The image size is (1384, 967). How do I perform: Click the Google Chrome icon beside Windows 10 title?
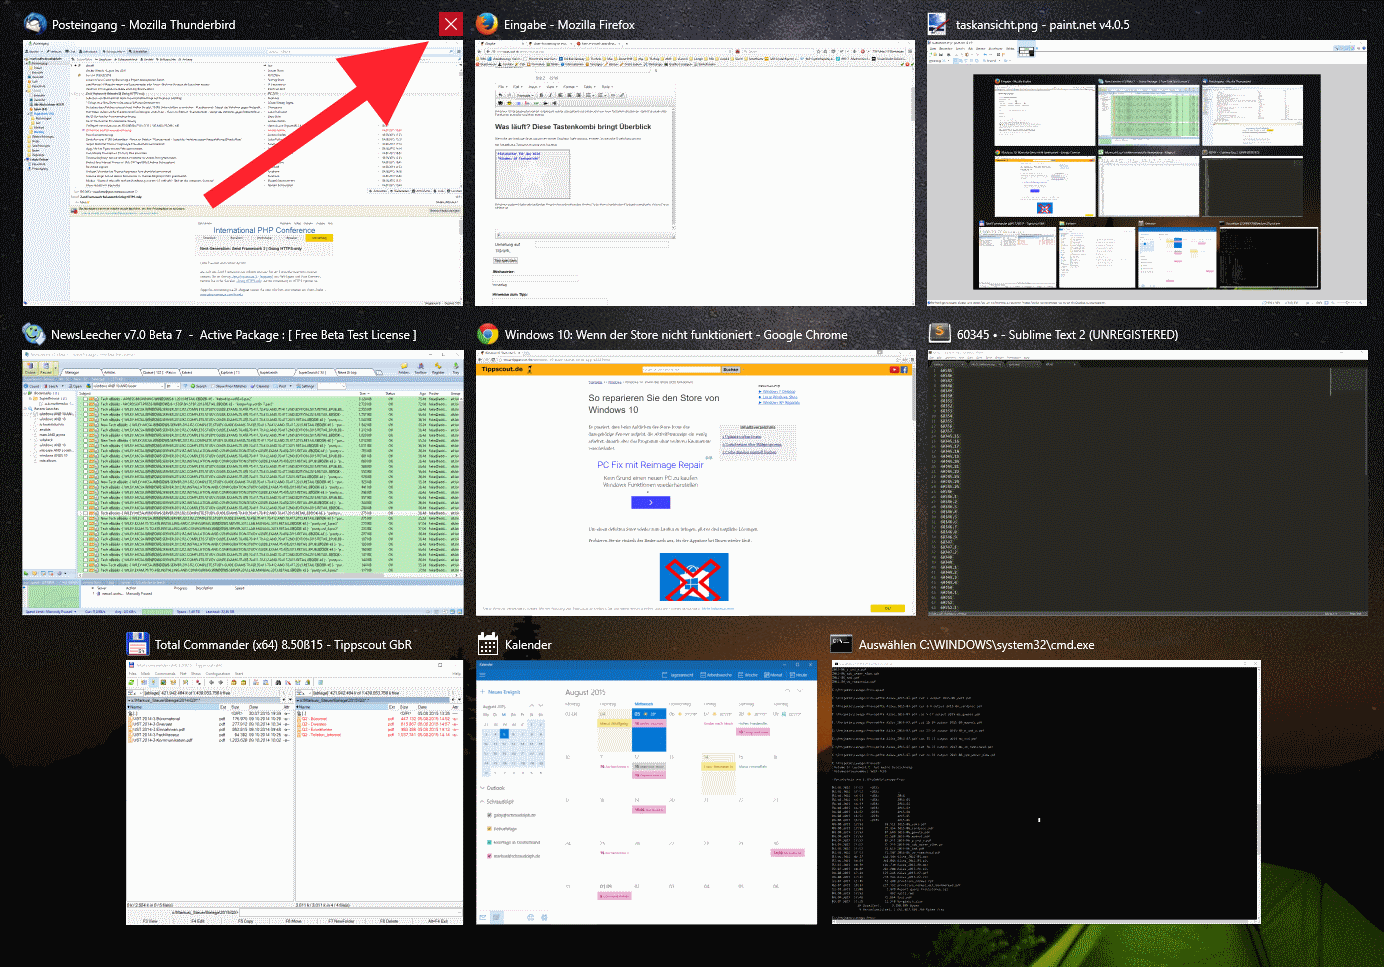487,334
